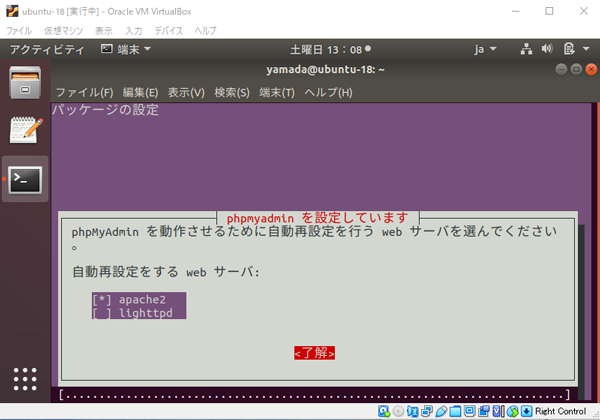
Task: Toggle the apache2 checkbox
Action: click(101, 300)
